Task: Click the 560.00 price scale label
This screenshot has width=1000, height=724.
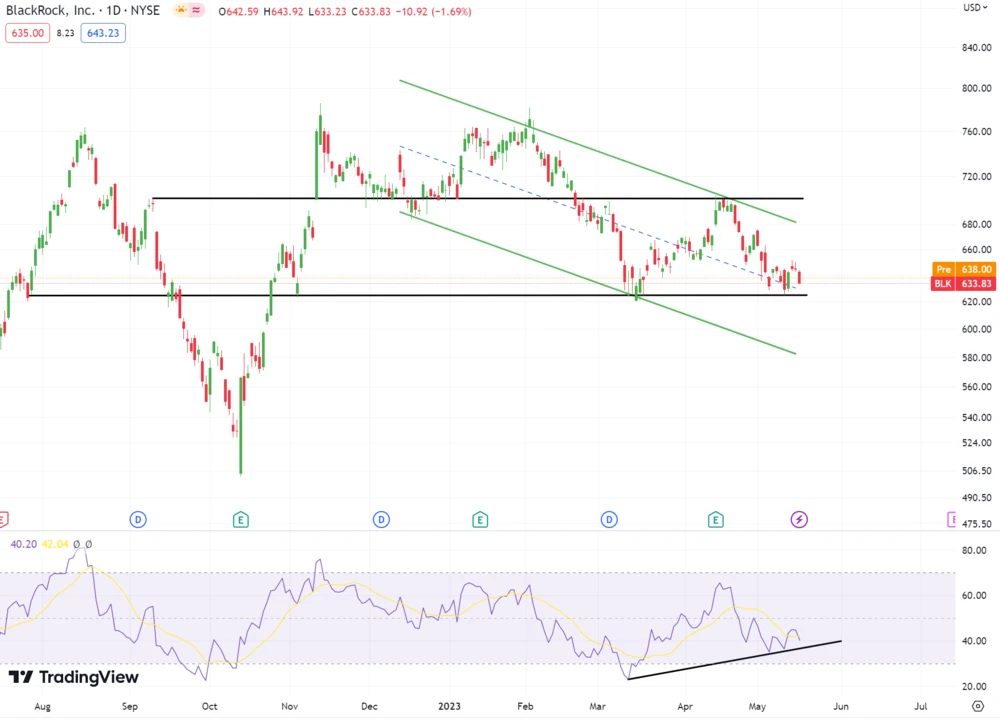Action: 976,387
